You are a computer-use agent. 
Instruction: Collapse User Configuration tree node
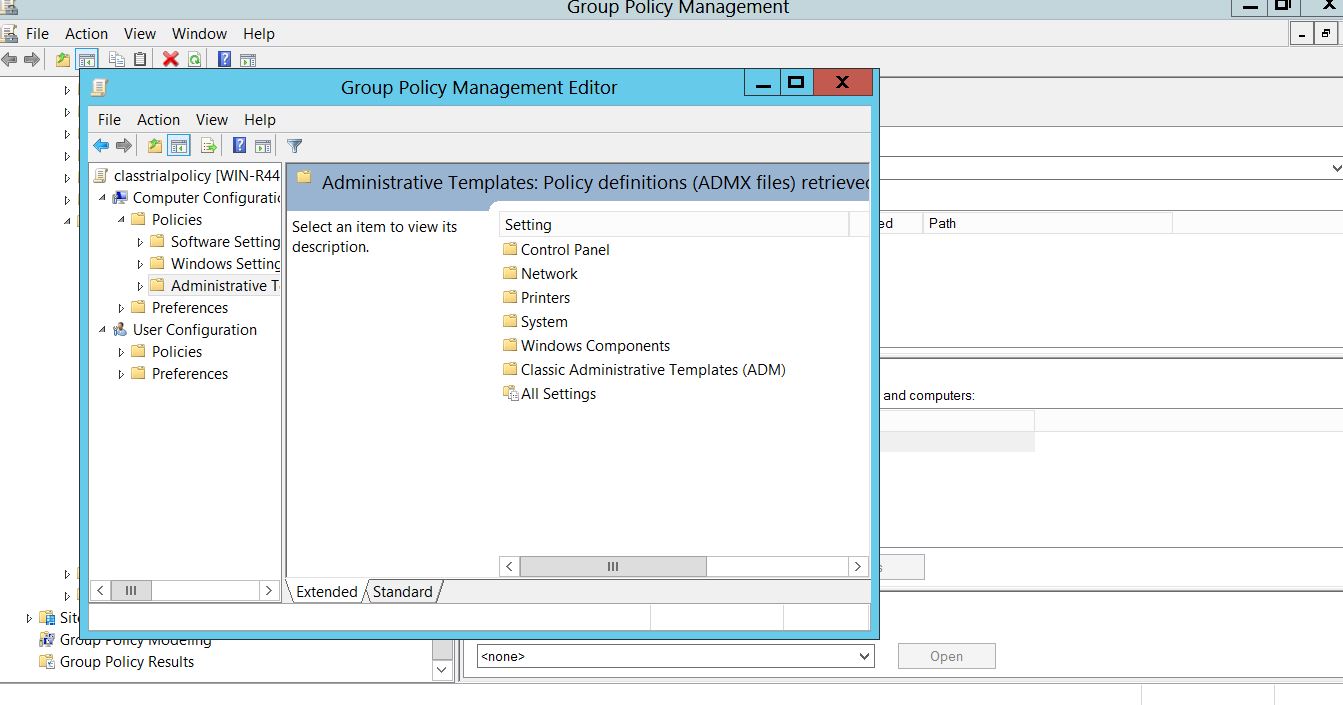point(103,330)
